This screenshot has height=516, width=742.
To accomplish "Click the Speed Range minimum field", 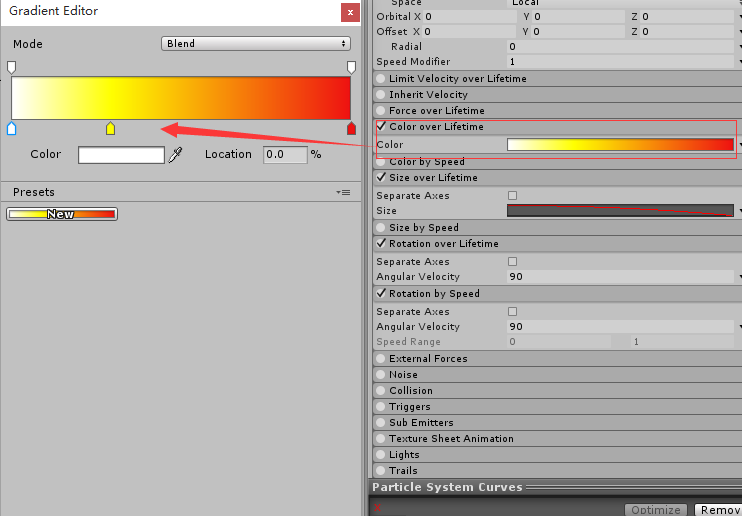I will pyautogui.click(x=559, y=342).
